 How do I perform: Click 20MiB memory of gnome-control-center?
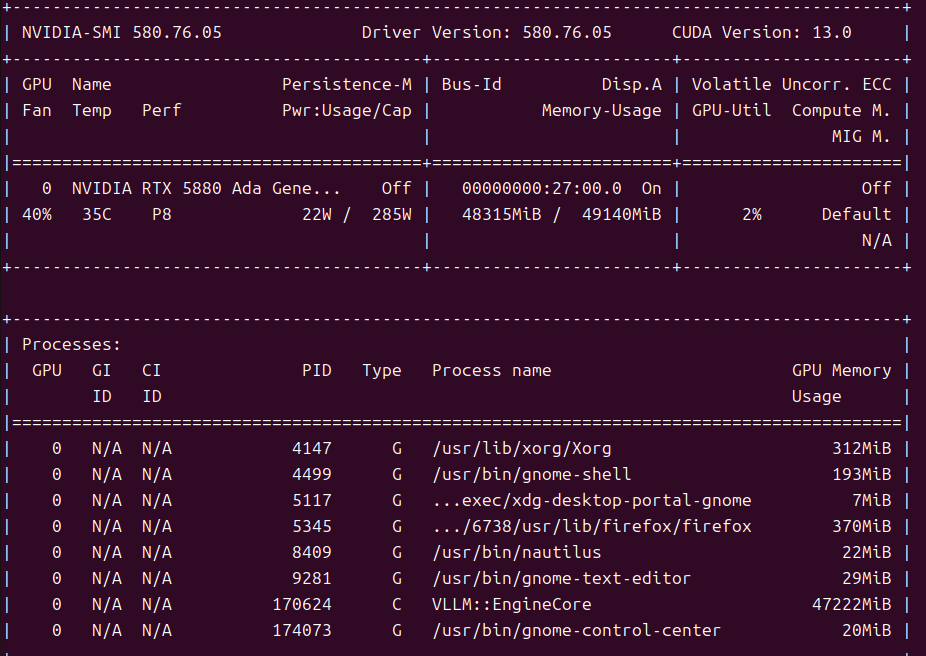pos(866,630)
